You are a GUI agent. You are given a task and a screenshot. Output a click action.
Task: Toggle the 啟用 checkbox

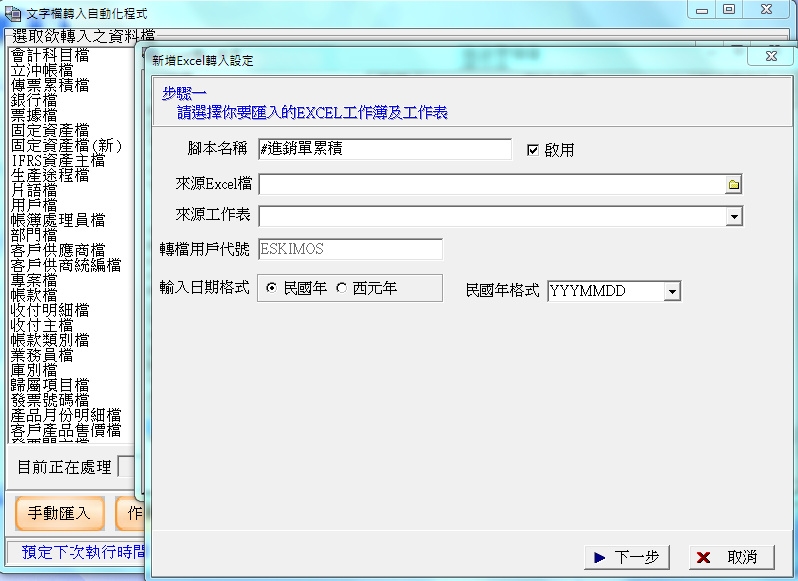tap(533, 150)
